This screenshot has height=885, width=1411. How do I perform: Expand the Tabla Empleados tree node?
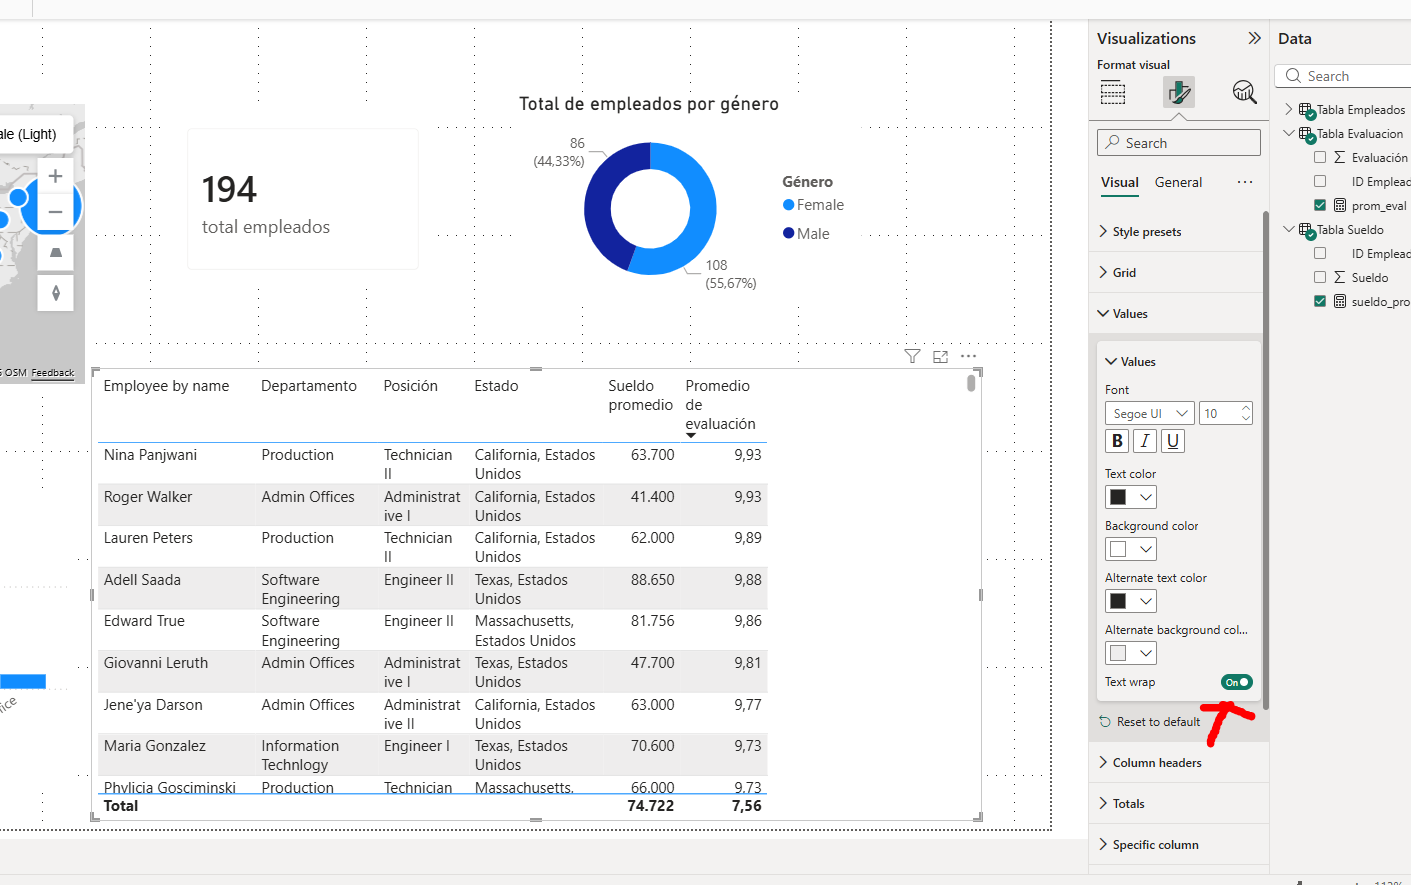(1289, 109)
